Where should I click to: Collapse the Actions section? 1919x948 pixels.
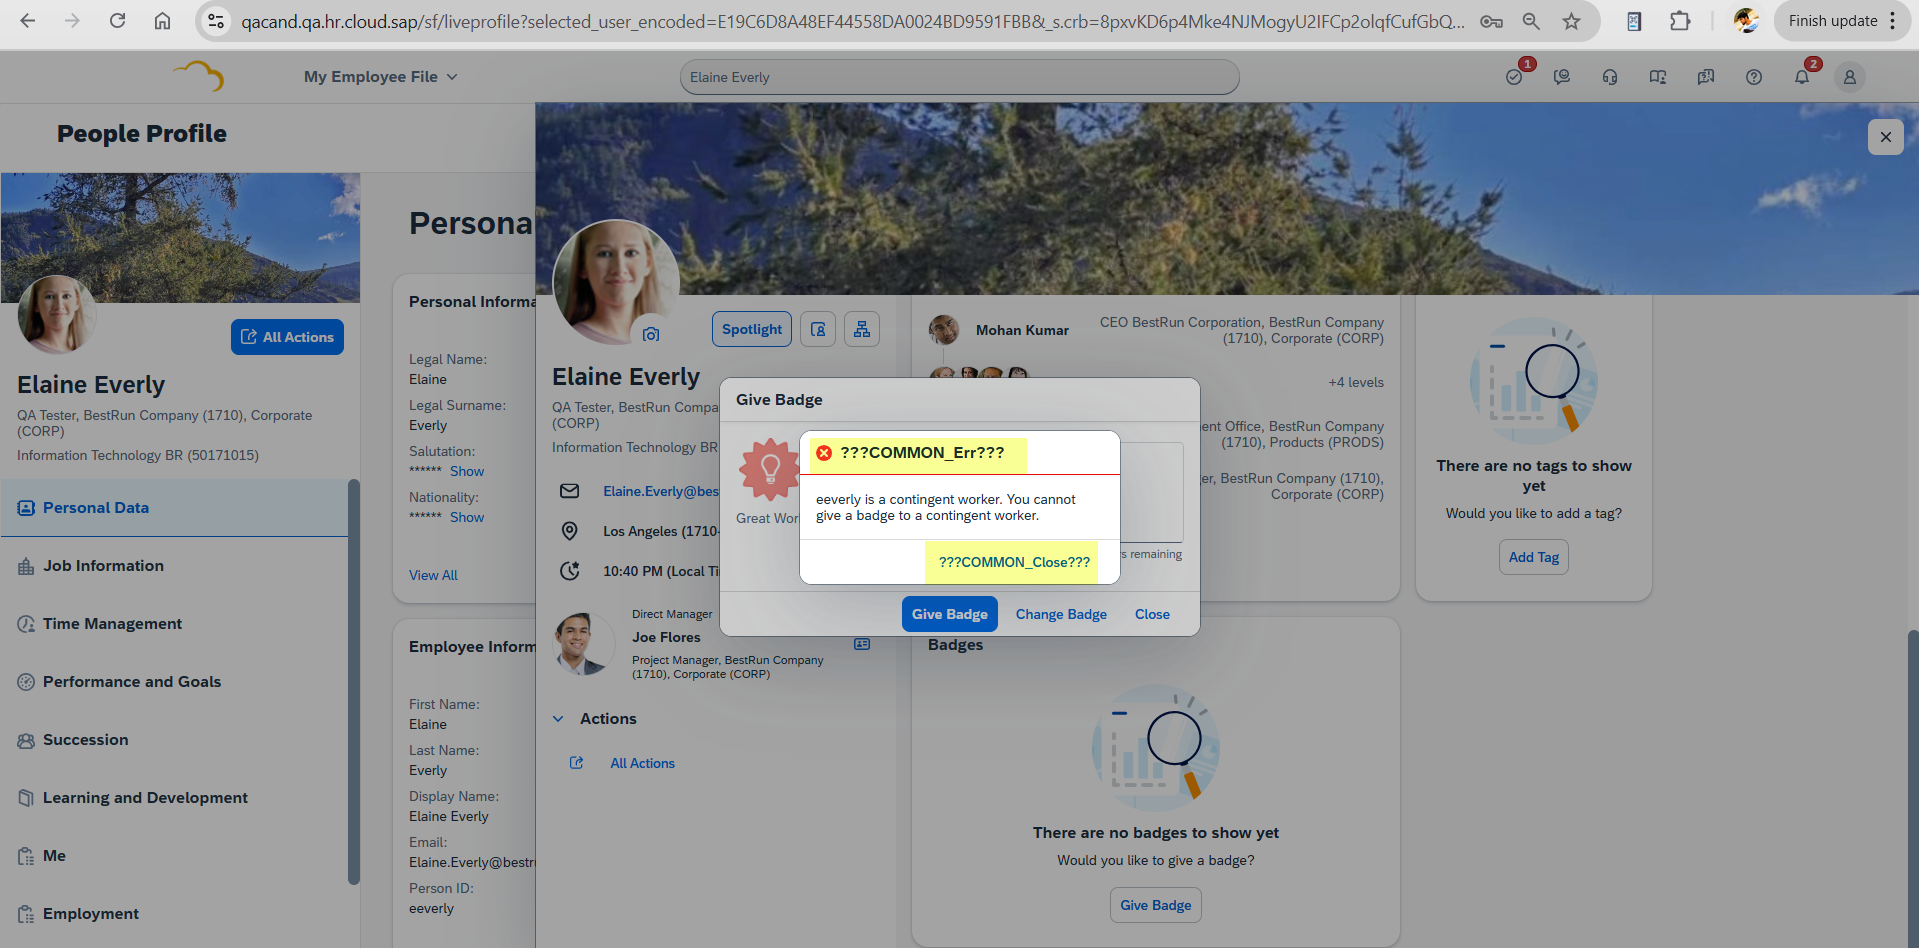558,719
